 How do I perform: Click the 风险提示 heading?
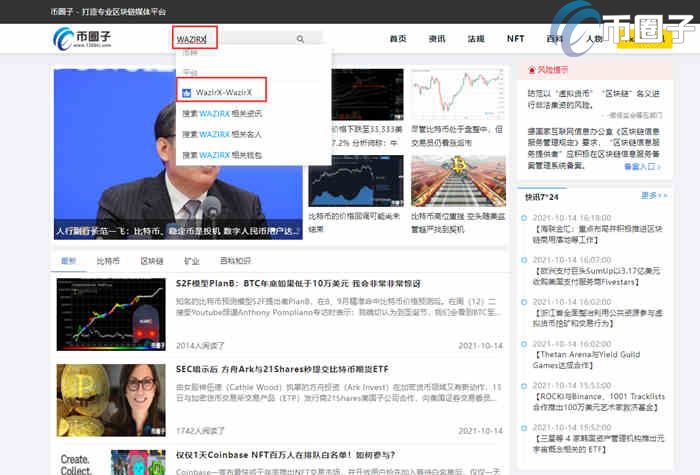553,70
